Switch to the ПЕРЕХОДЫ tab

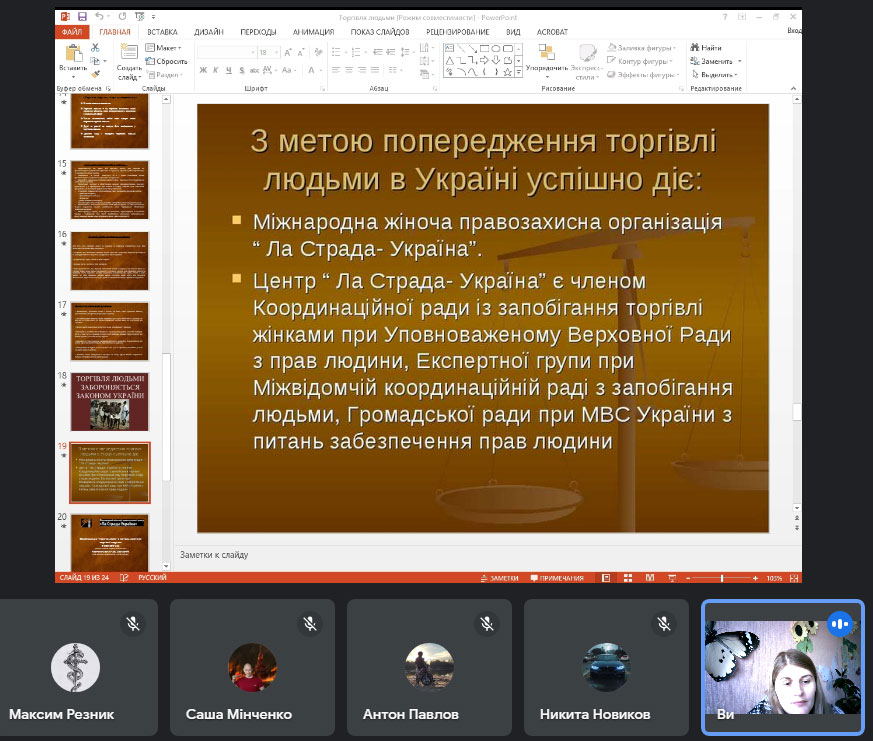pyautogui.click(x=258, y=32)
